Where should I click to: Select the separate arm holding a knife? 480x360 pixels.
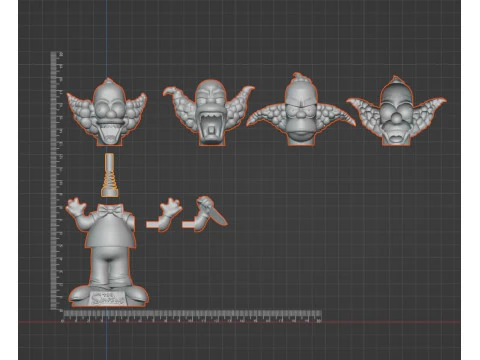[x=205, y=214]
